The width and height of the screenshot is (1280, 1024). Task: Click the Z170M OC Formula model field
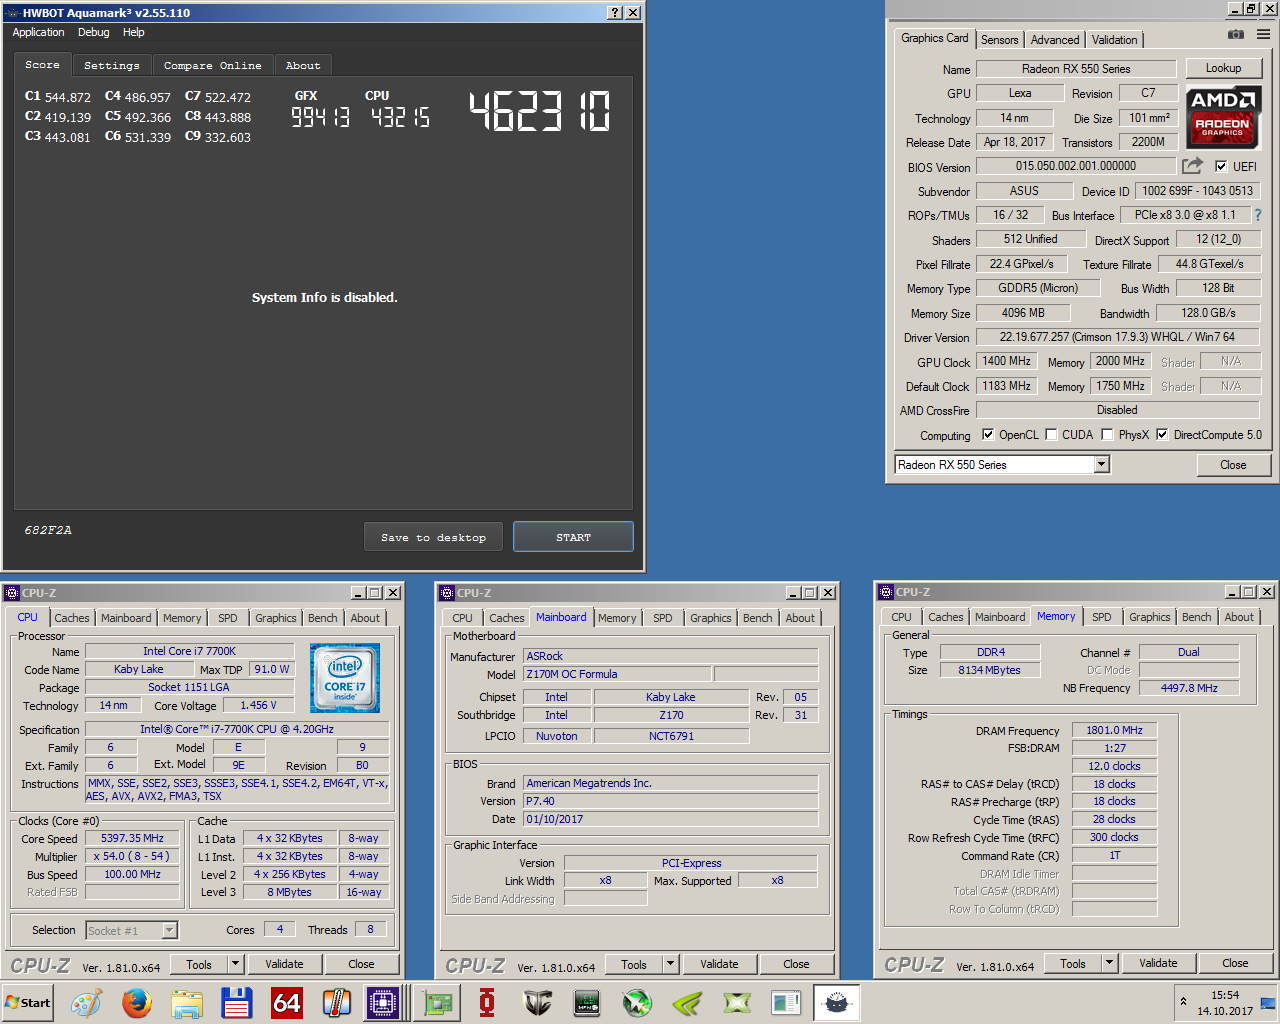click(617, 674)
